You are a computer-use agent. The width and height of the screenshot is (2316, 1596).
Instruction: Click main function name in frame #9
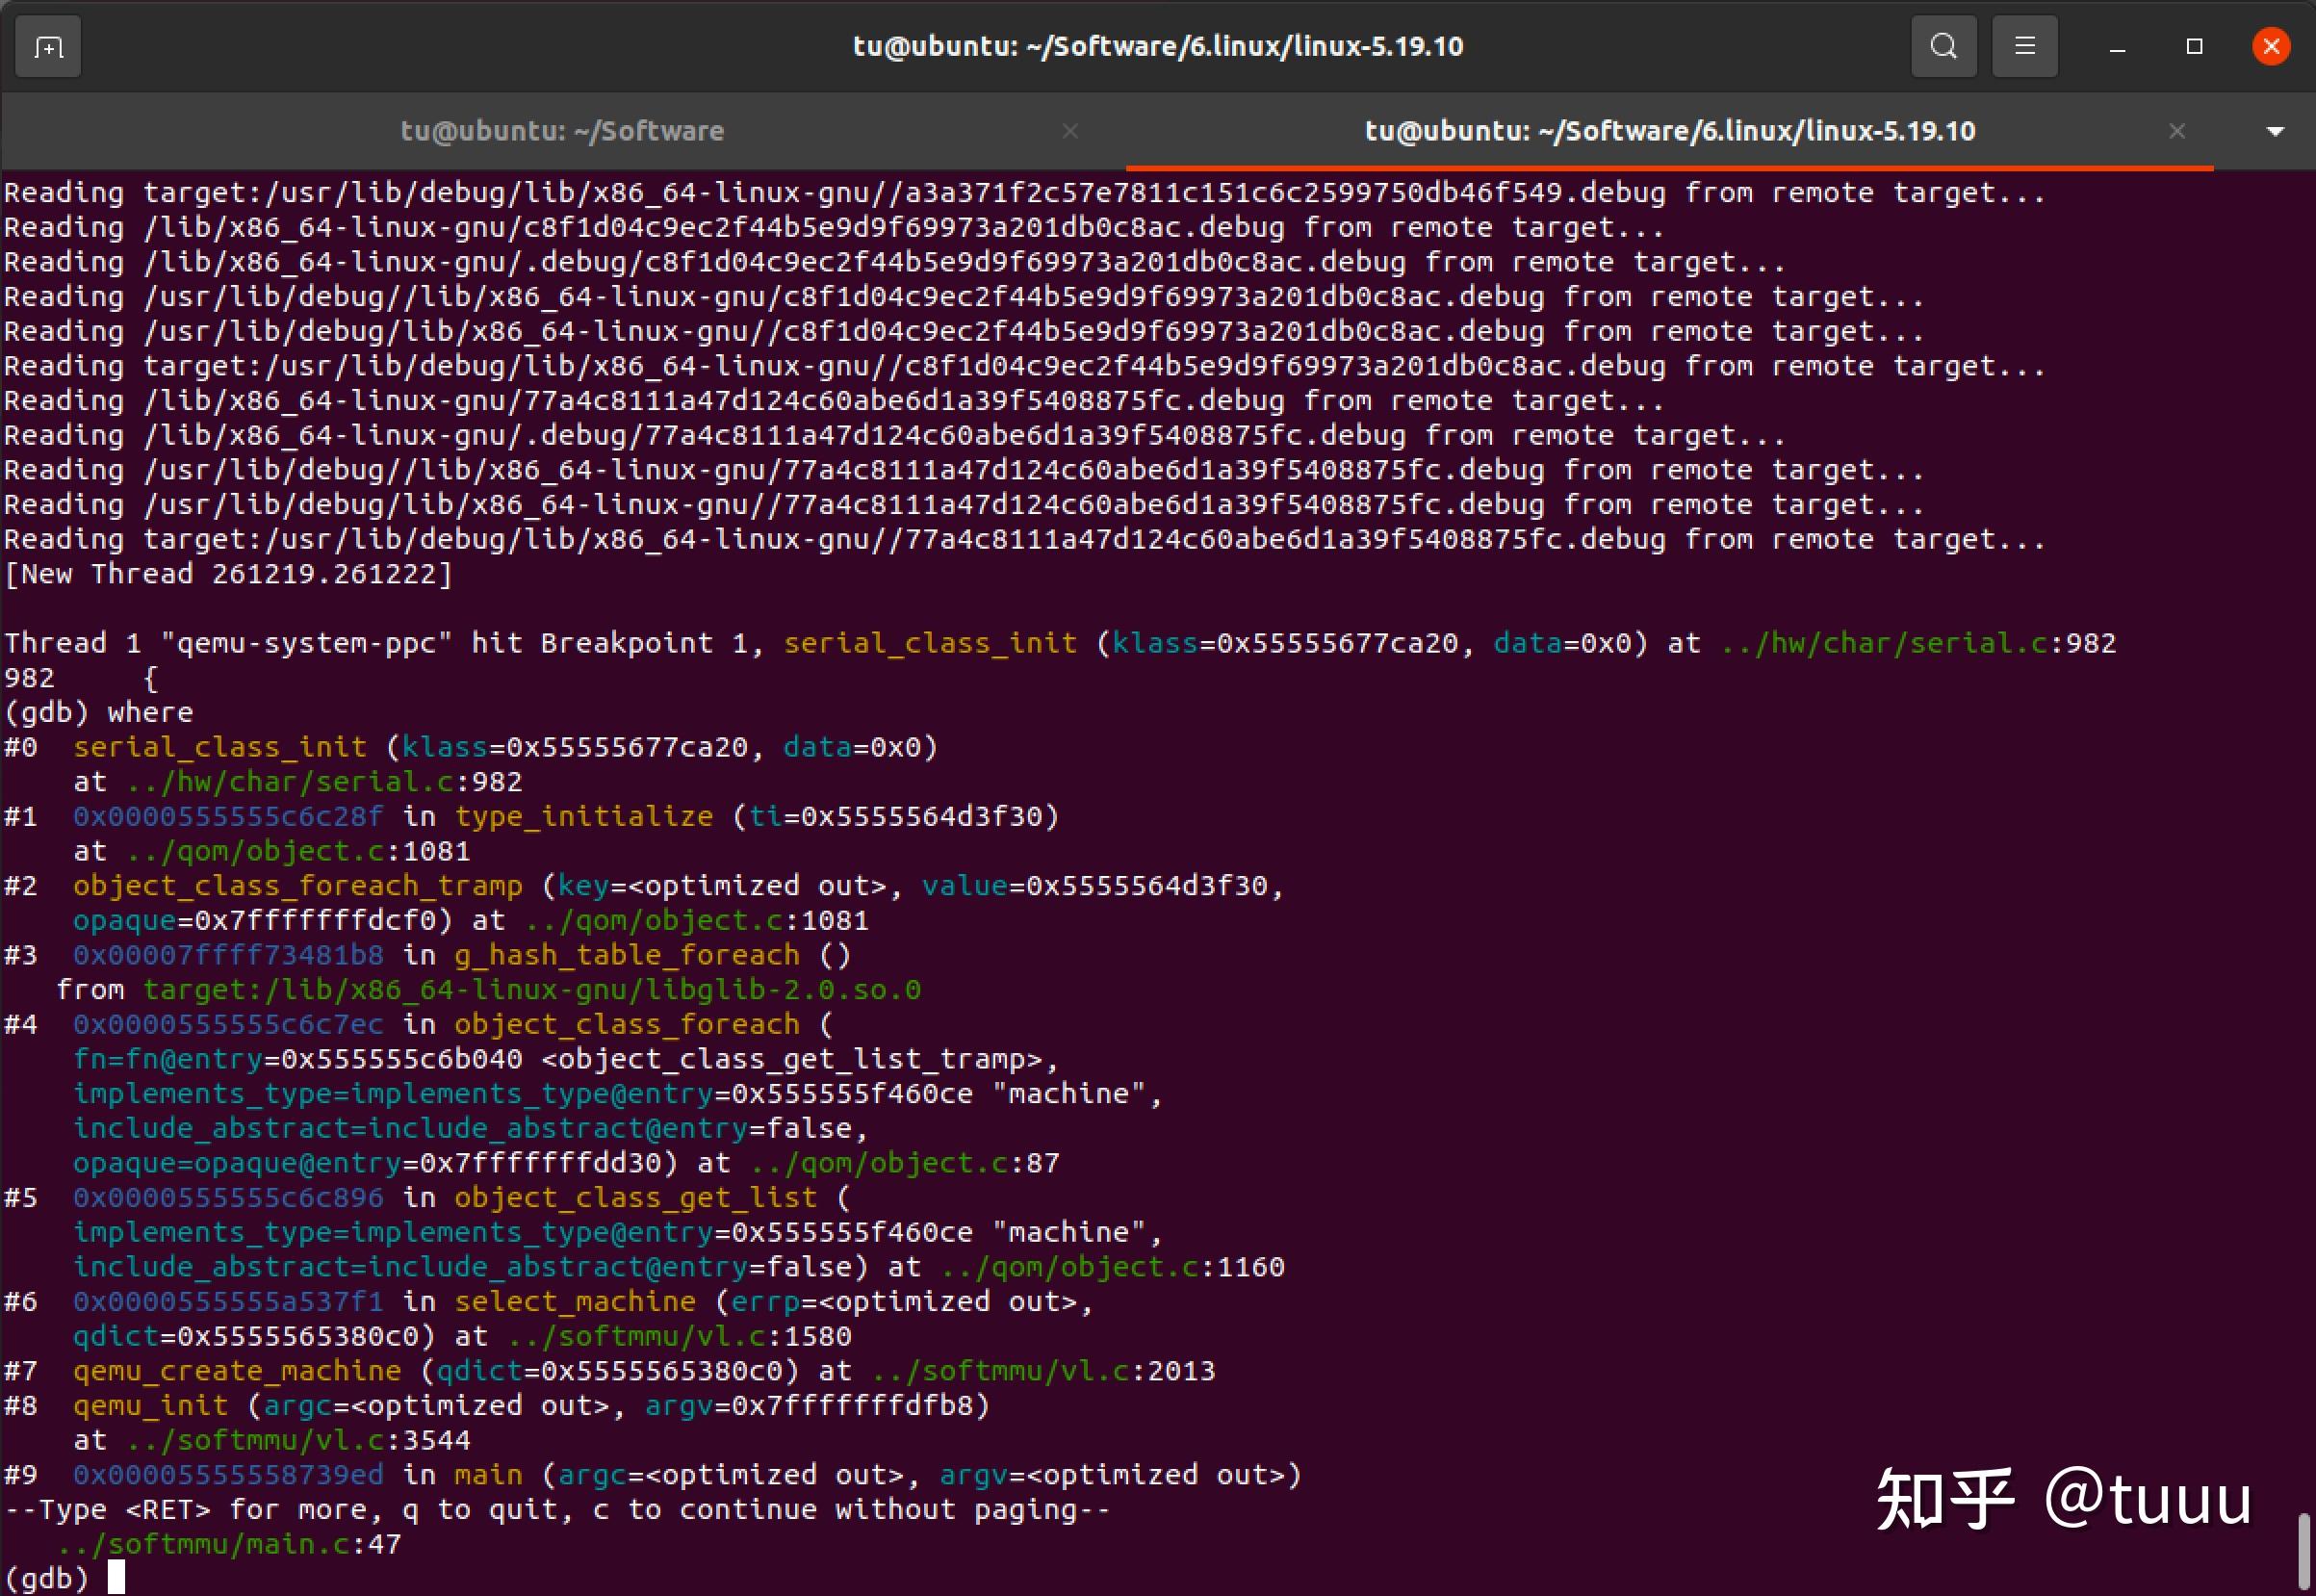coord(489,1476)
